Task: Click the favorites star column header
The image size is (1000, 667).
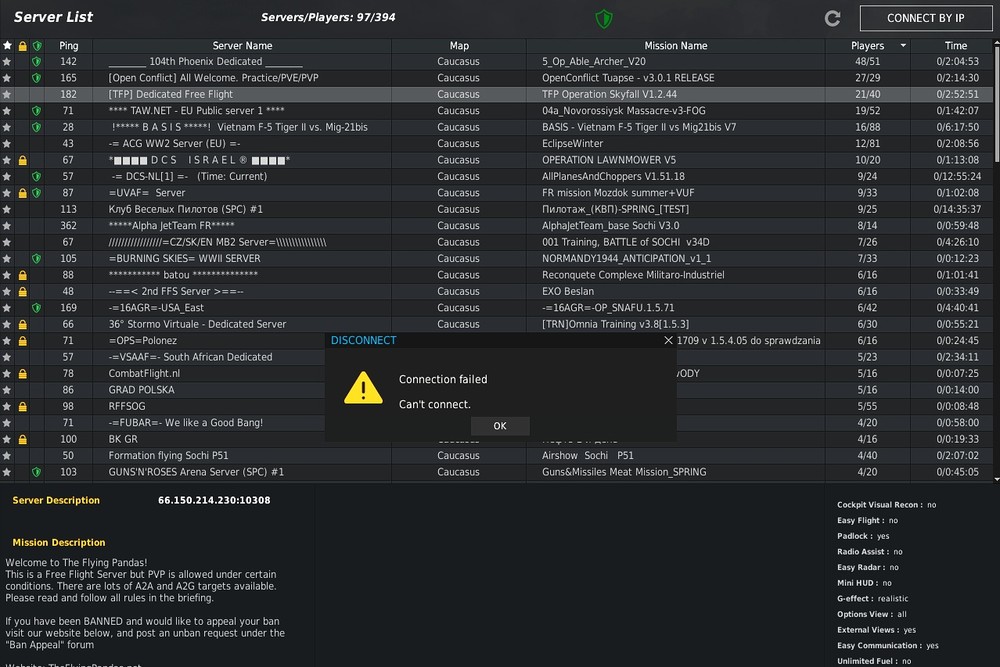Action: coord(7,46)
